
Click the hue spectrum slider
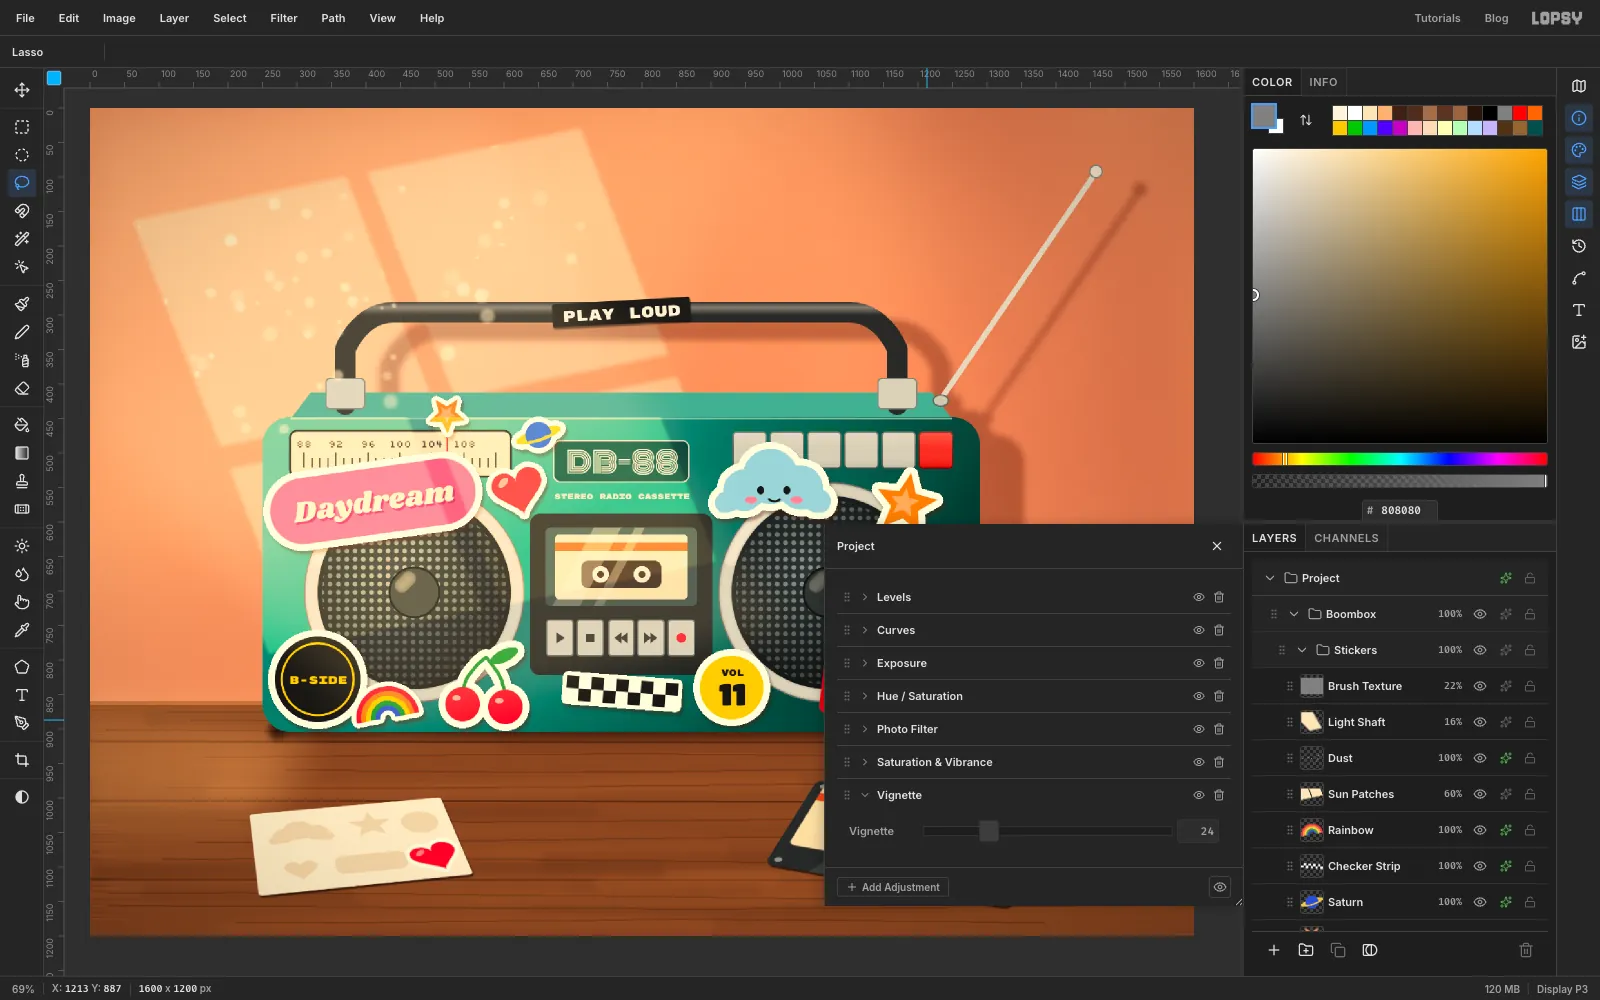click(1399, 459)
